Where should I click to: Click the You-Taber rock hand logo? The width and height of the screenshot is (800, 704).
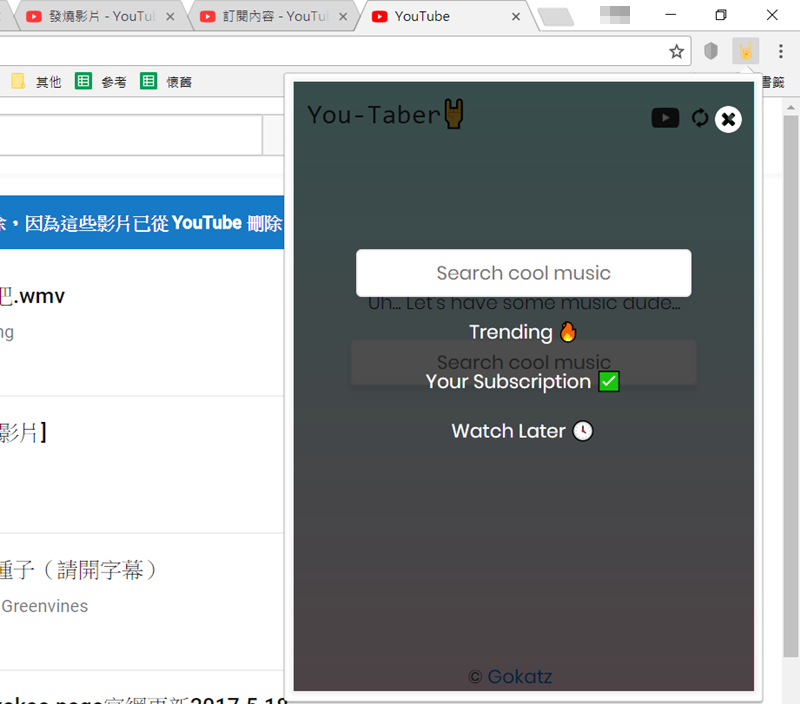click(x=454, y=114)
